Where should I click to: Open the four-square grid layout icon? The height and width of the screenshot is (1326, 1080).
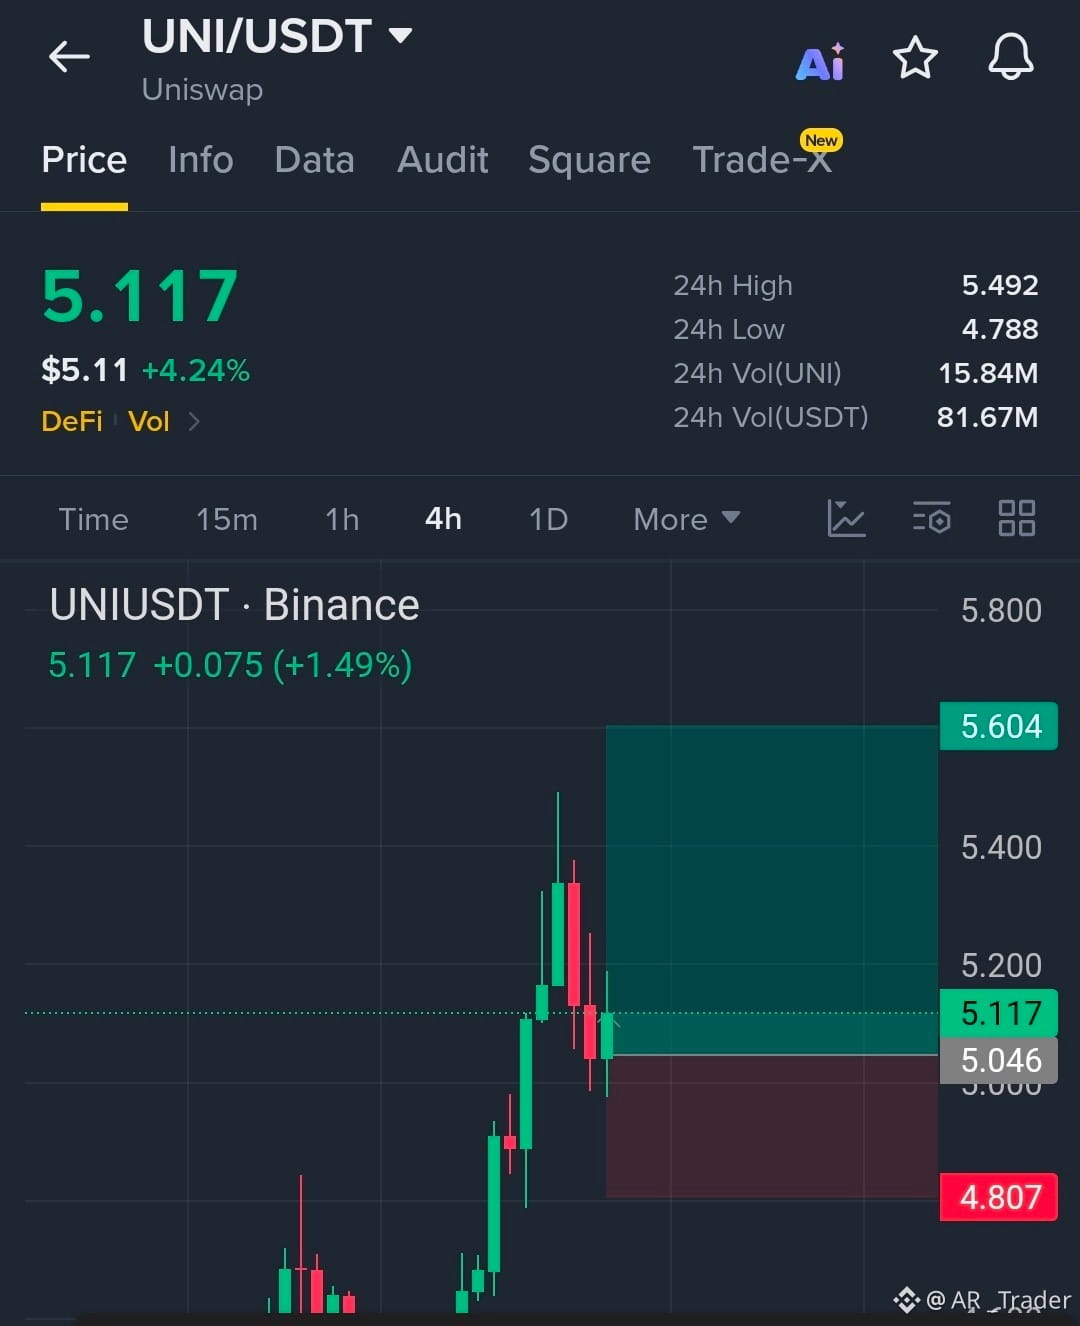click(1017, 518)
